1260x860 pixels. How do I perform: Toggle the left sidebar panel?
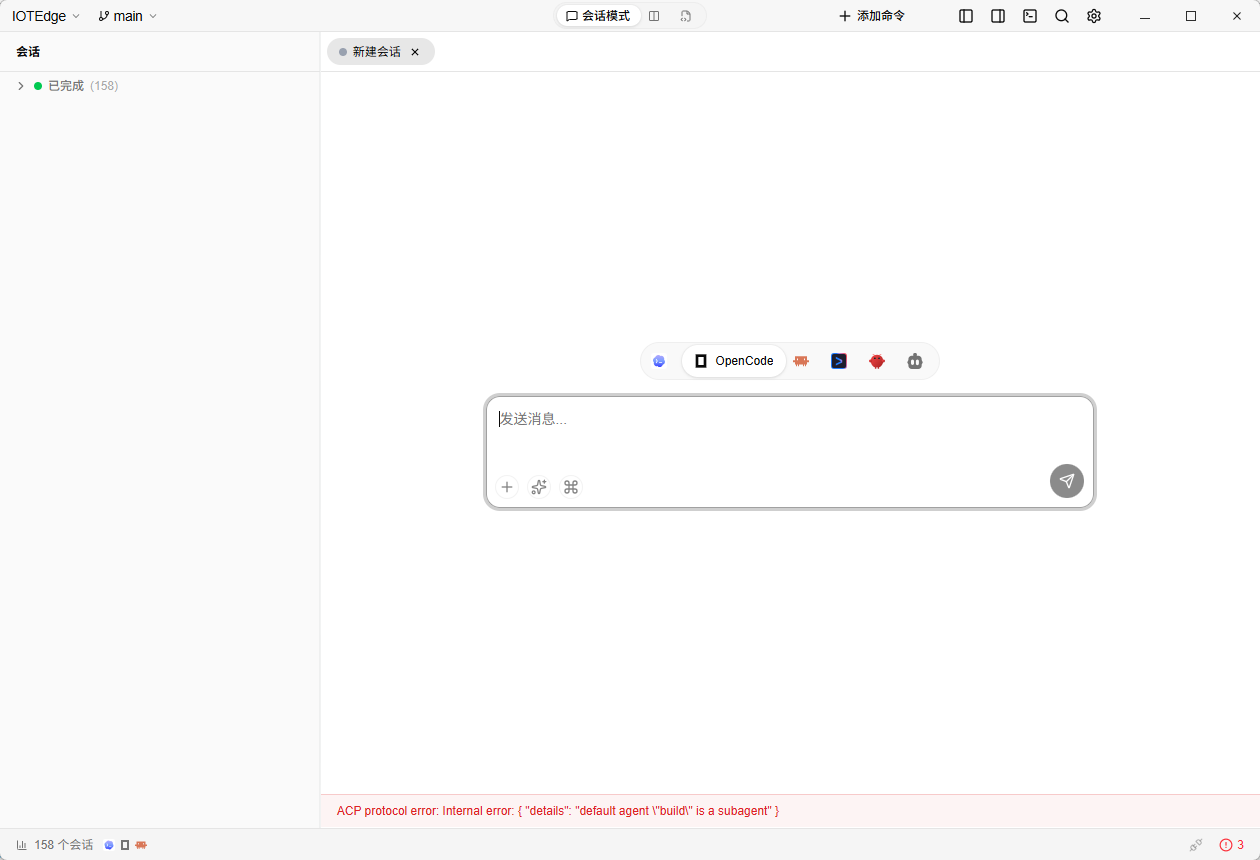pos(966,16)
